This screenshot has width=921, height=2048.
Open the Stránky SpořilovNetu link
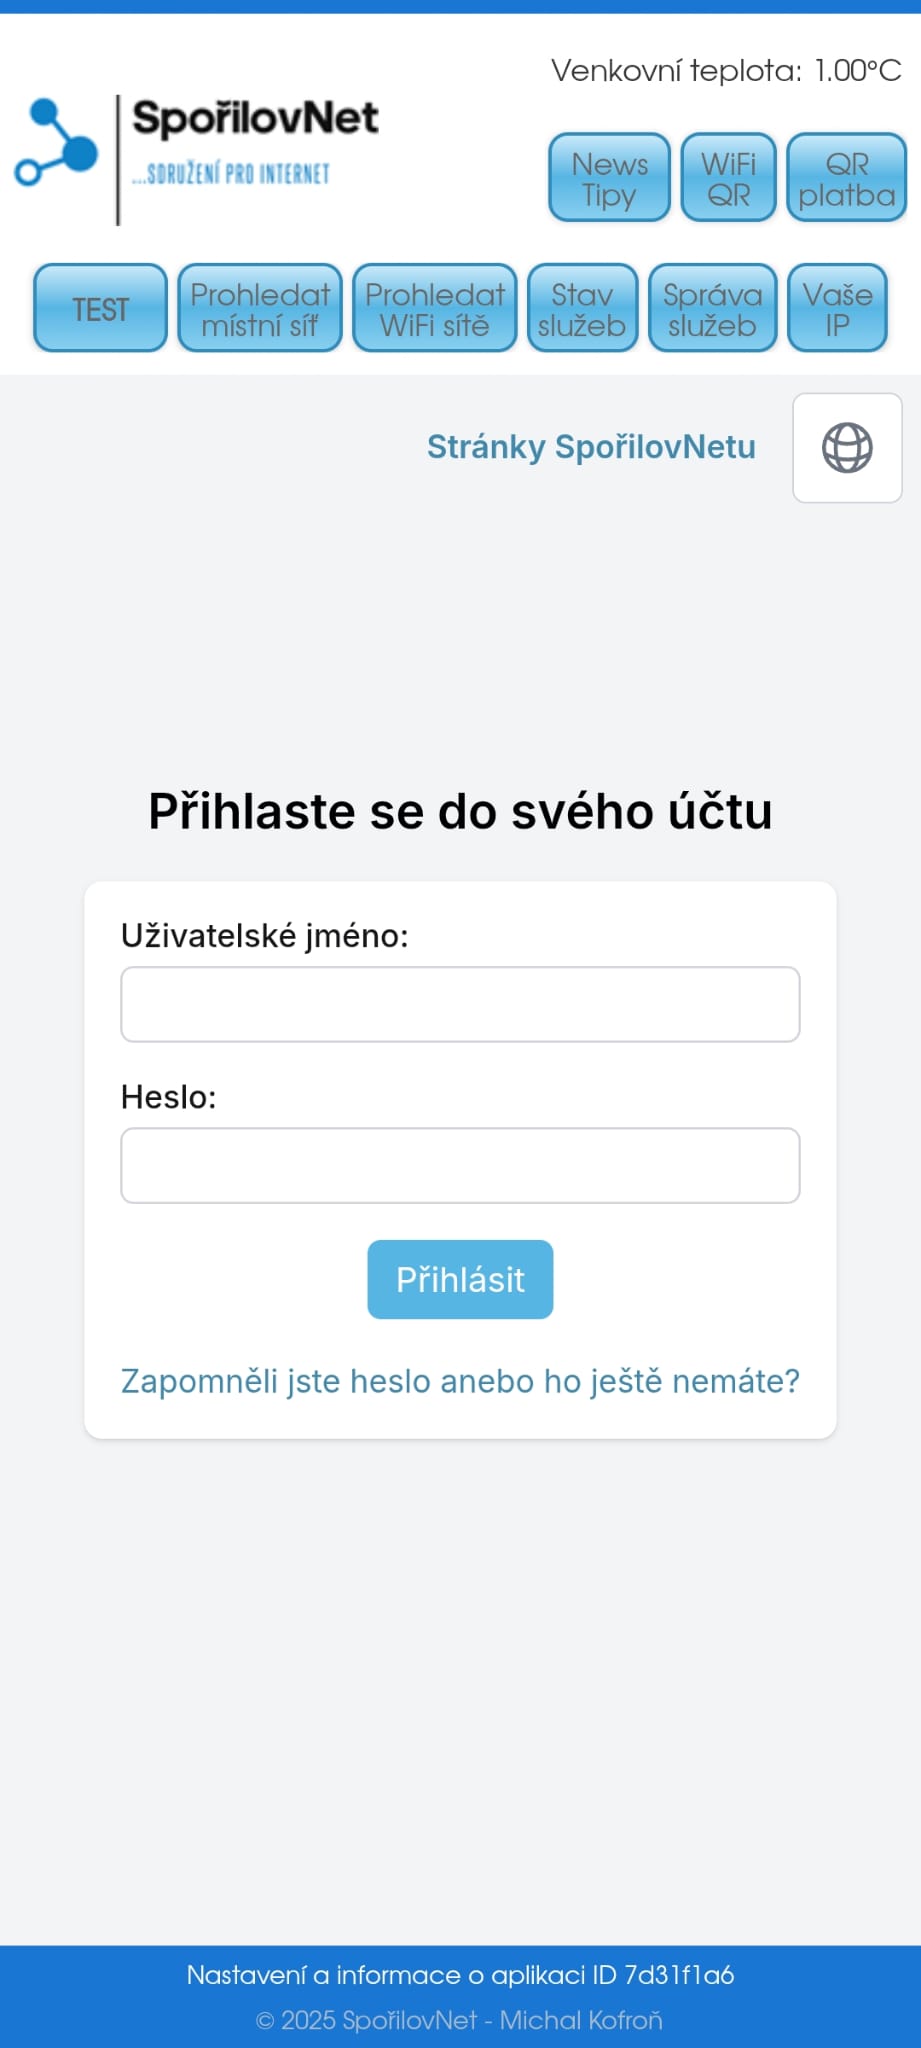coord(591,447)
